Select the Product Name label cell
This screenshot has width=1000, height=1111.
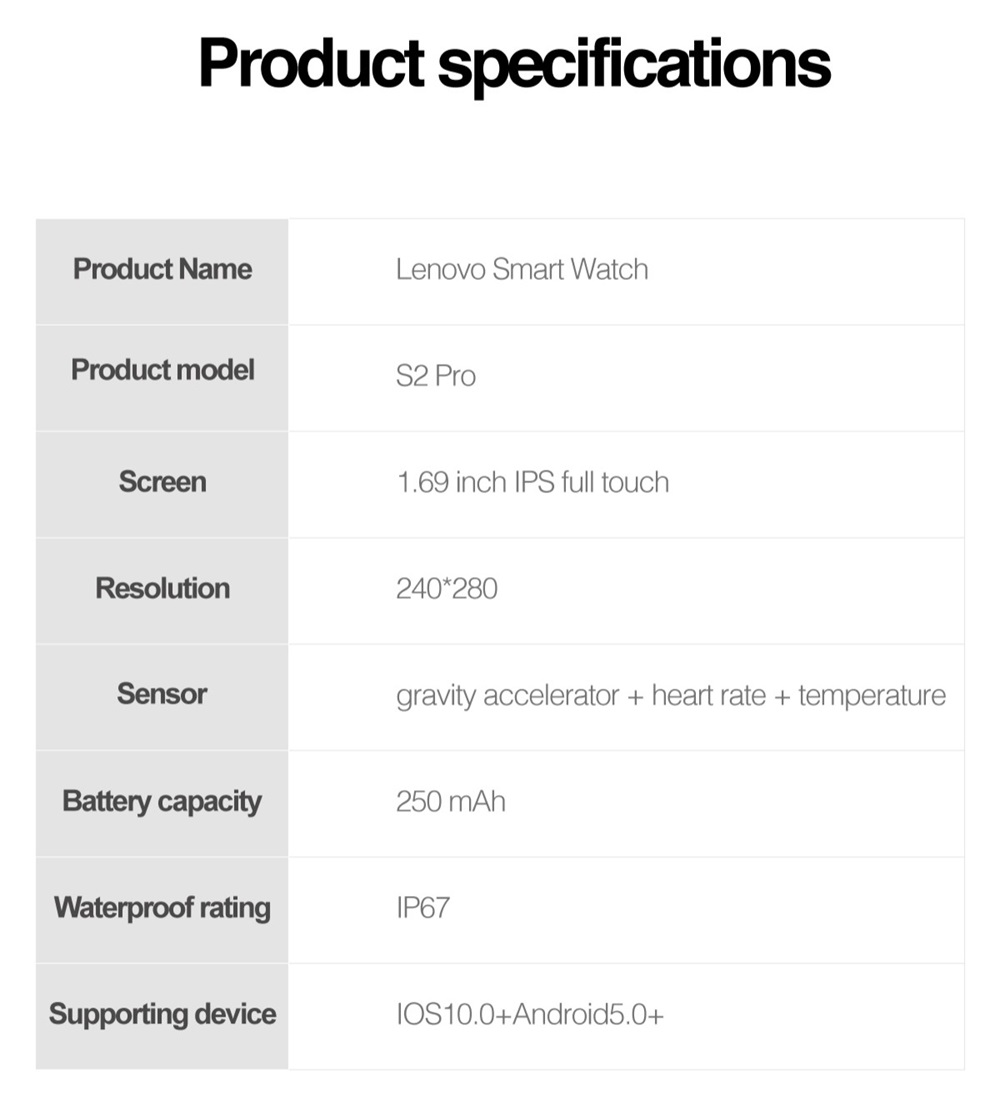pyautogui.click(x=162, y=269)
